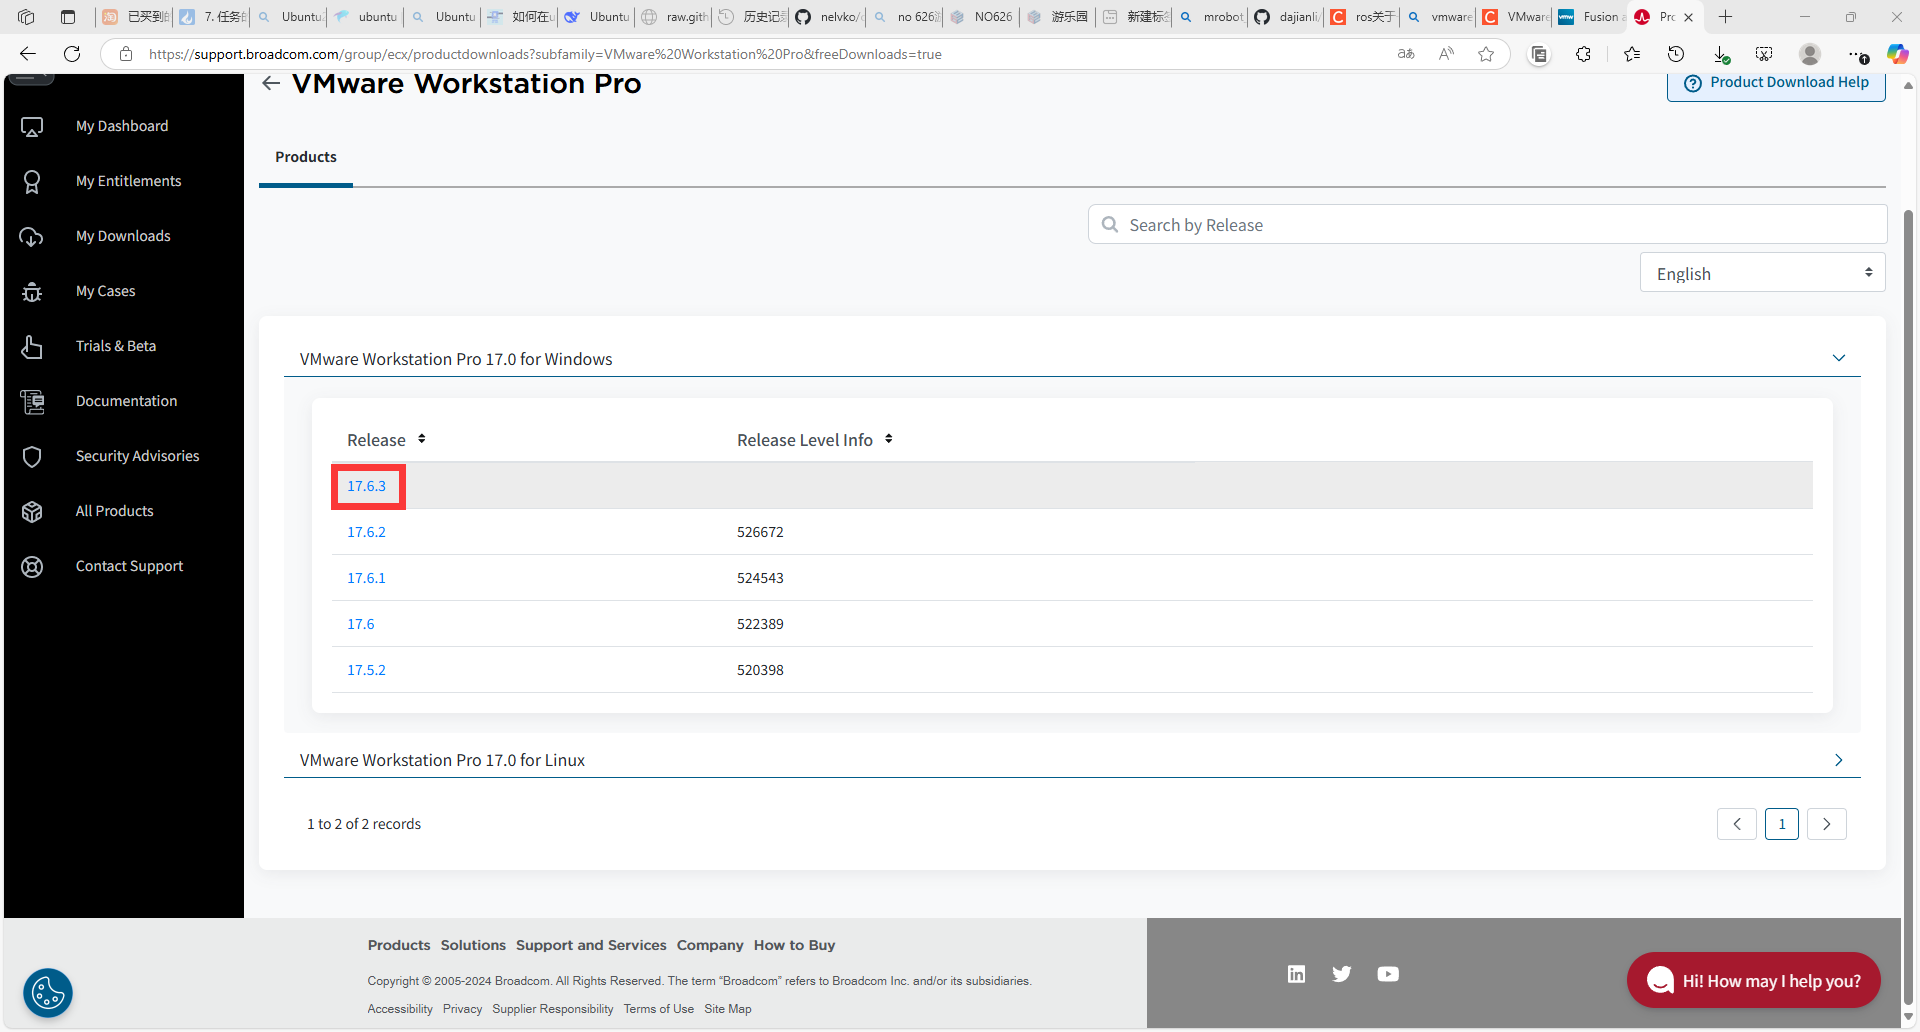Viewport: 1920px width, 1032px height.
Task: Click the My Downloads cloud icon
Action: [32, 237]
